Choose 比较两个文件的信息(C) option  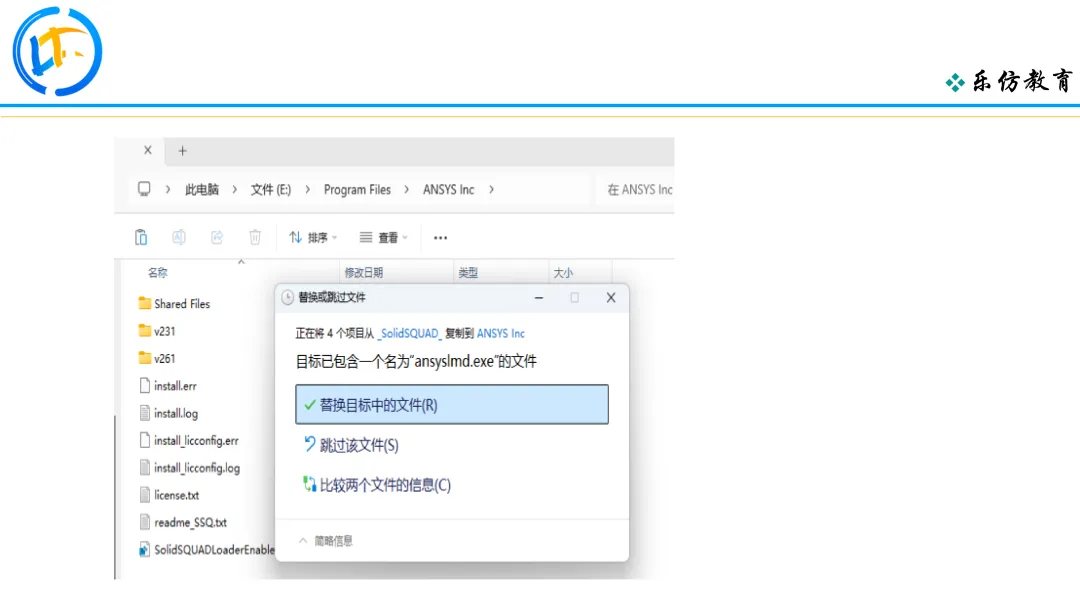[x=377, y=485]
